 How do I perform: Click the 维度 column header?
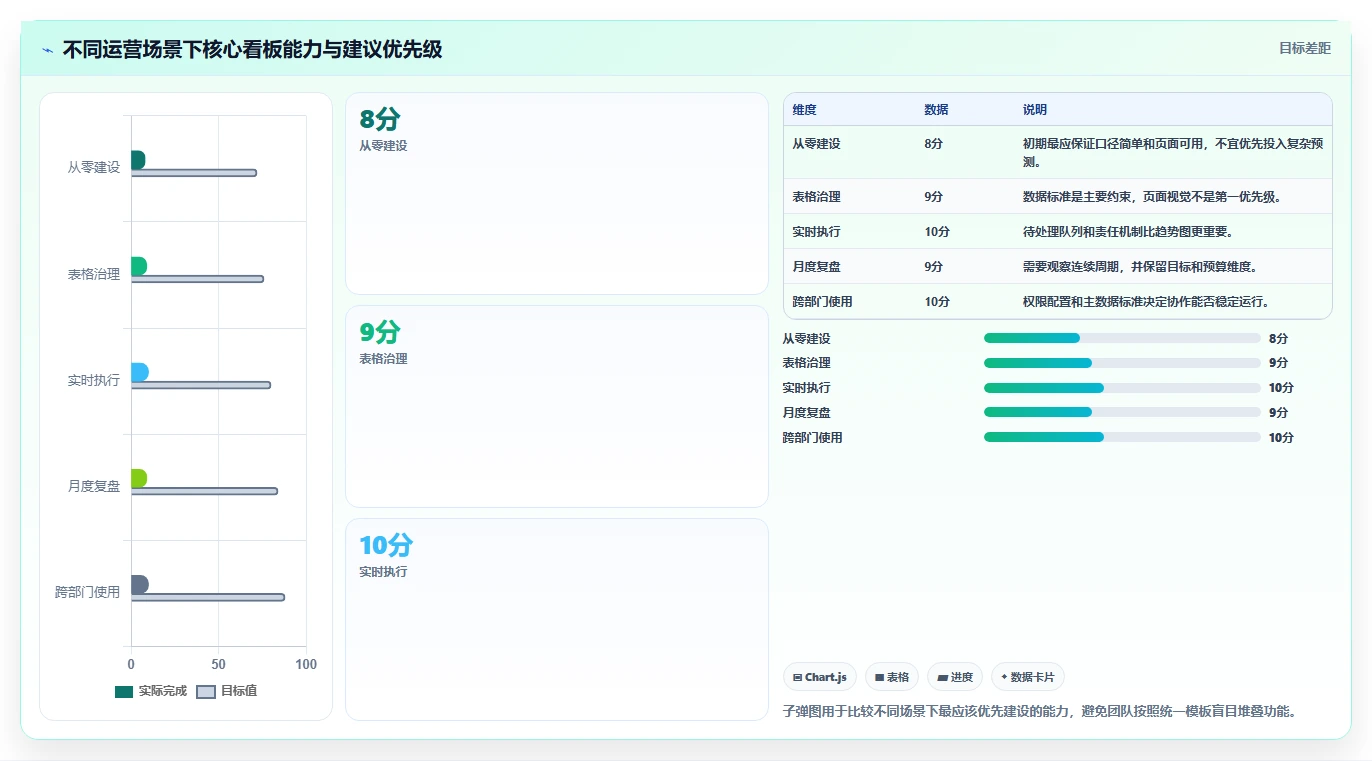pos(805,110)
